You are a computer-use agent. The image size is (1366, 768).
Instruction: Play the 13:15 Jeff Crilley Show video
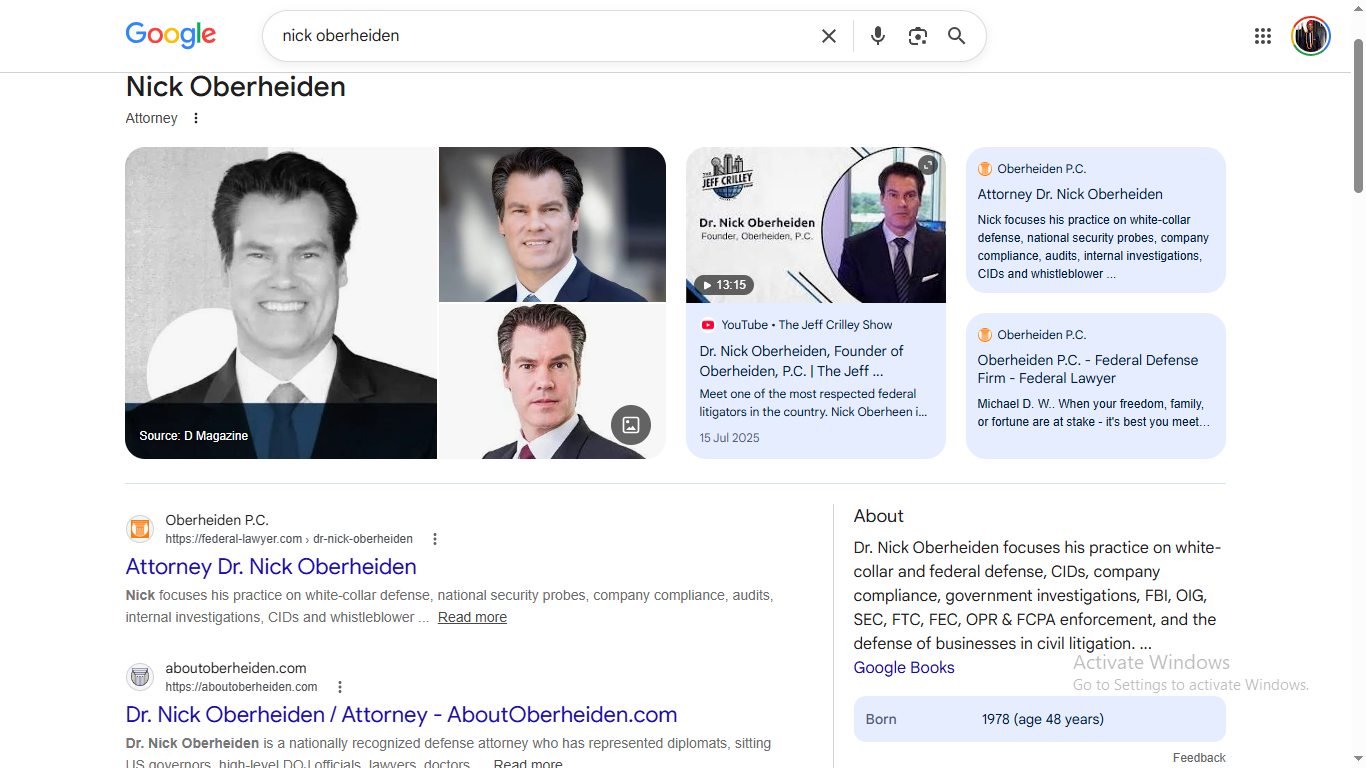pyautogui.click(x=816, y=225)
